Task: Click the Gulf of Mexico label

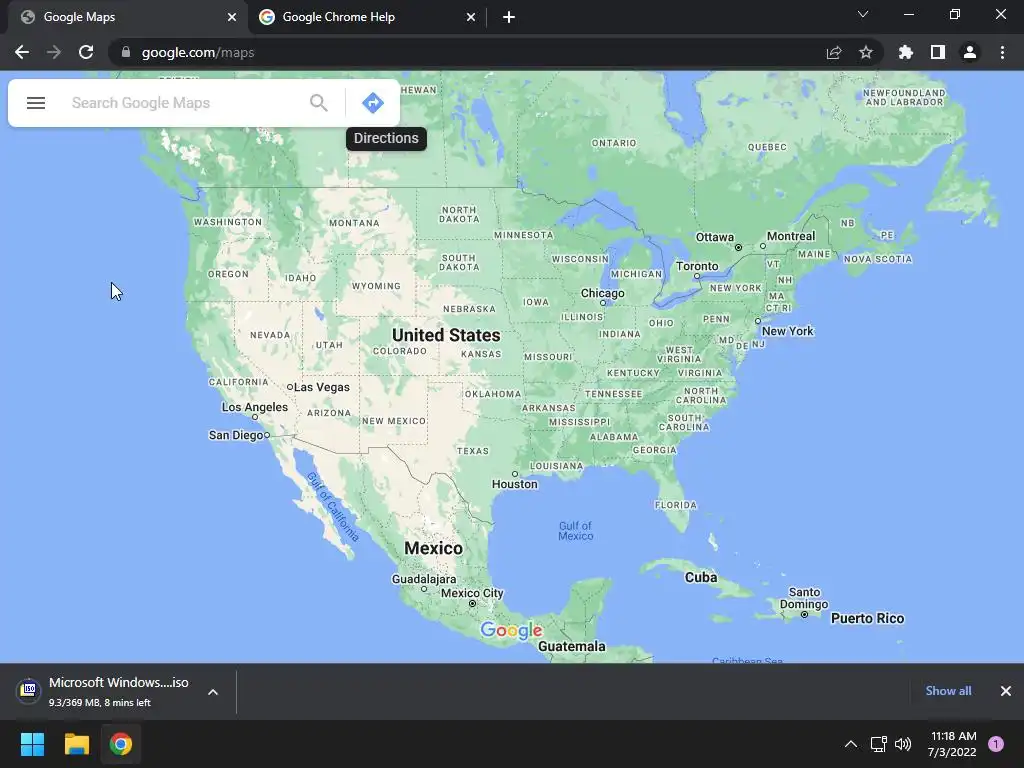Action: [x=575, y=531]
